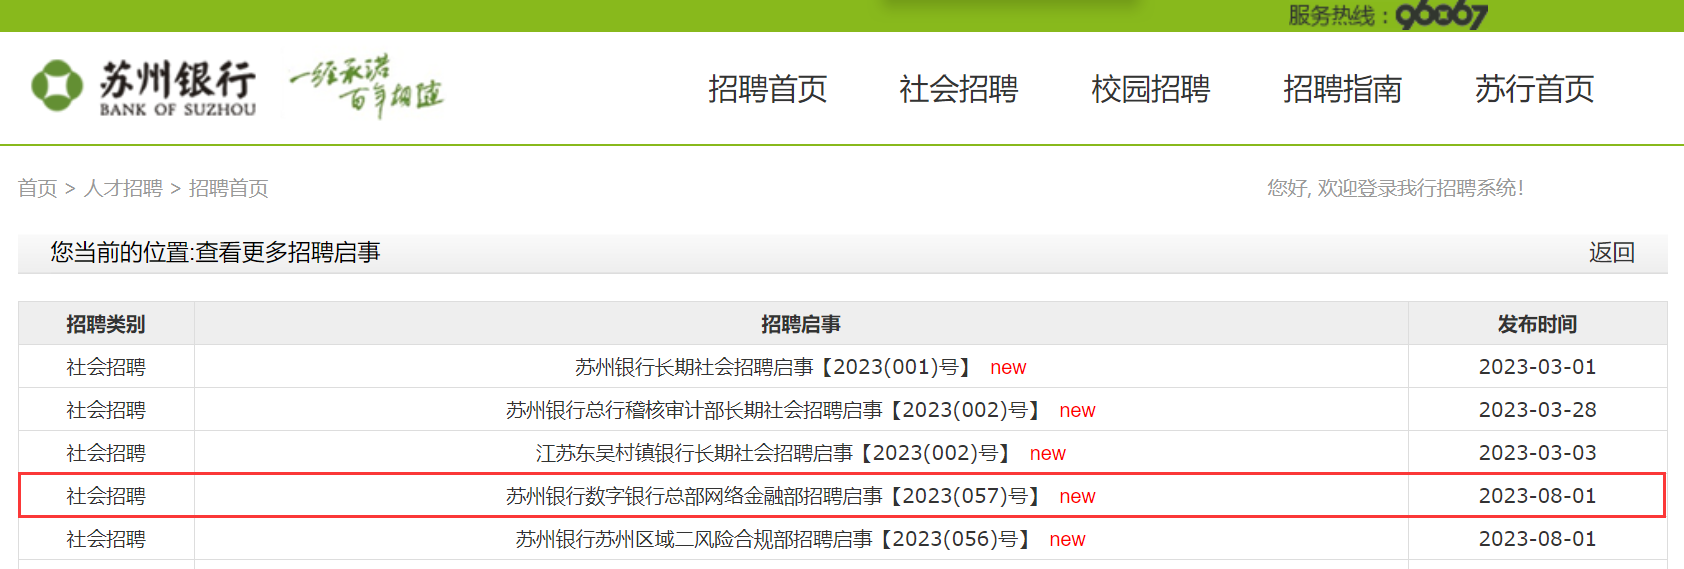Click 社会招聘 cell in the 2023-03-28 row
The image size is (1684, 569).
[106, 410]
